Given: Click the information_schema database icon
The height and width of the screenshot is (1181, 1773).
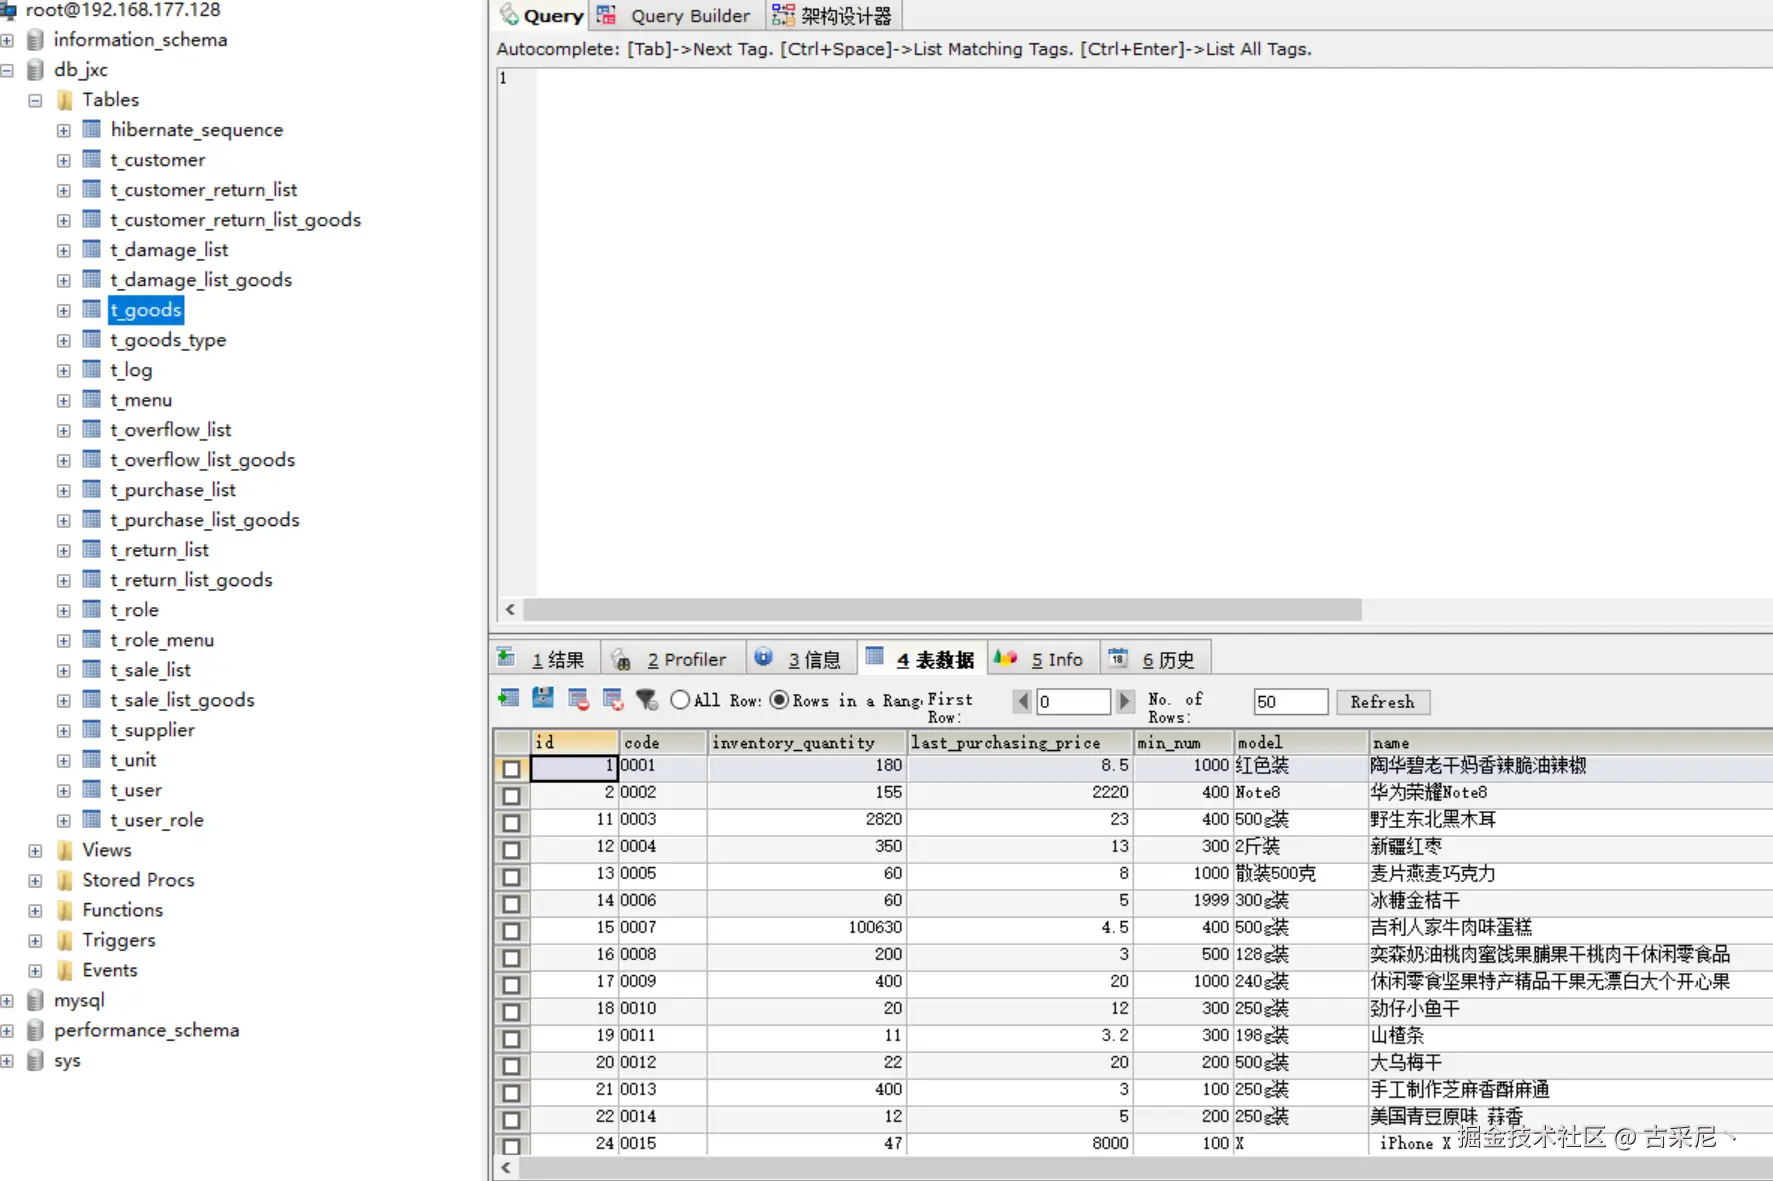Looking at the screenshot, I should [35, 39].
